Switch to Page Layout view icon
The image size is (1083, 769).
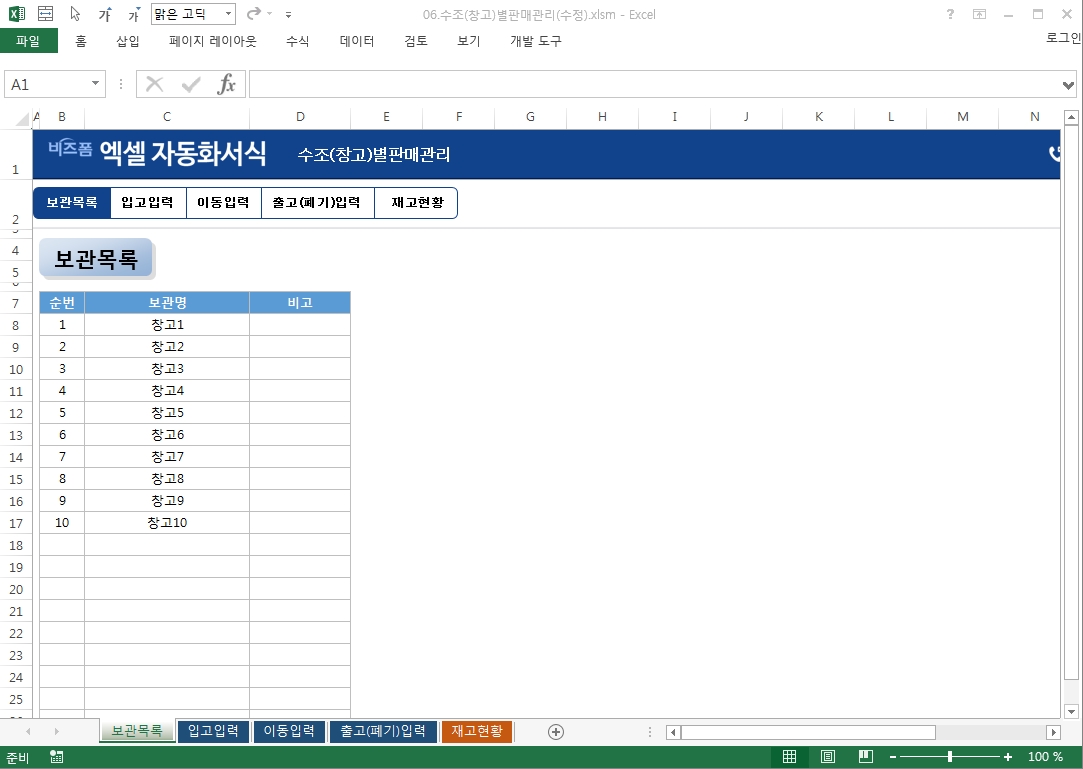[x=827, y=757]
